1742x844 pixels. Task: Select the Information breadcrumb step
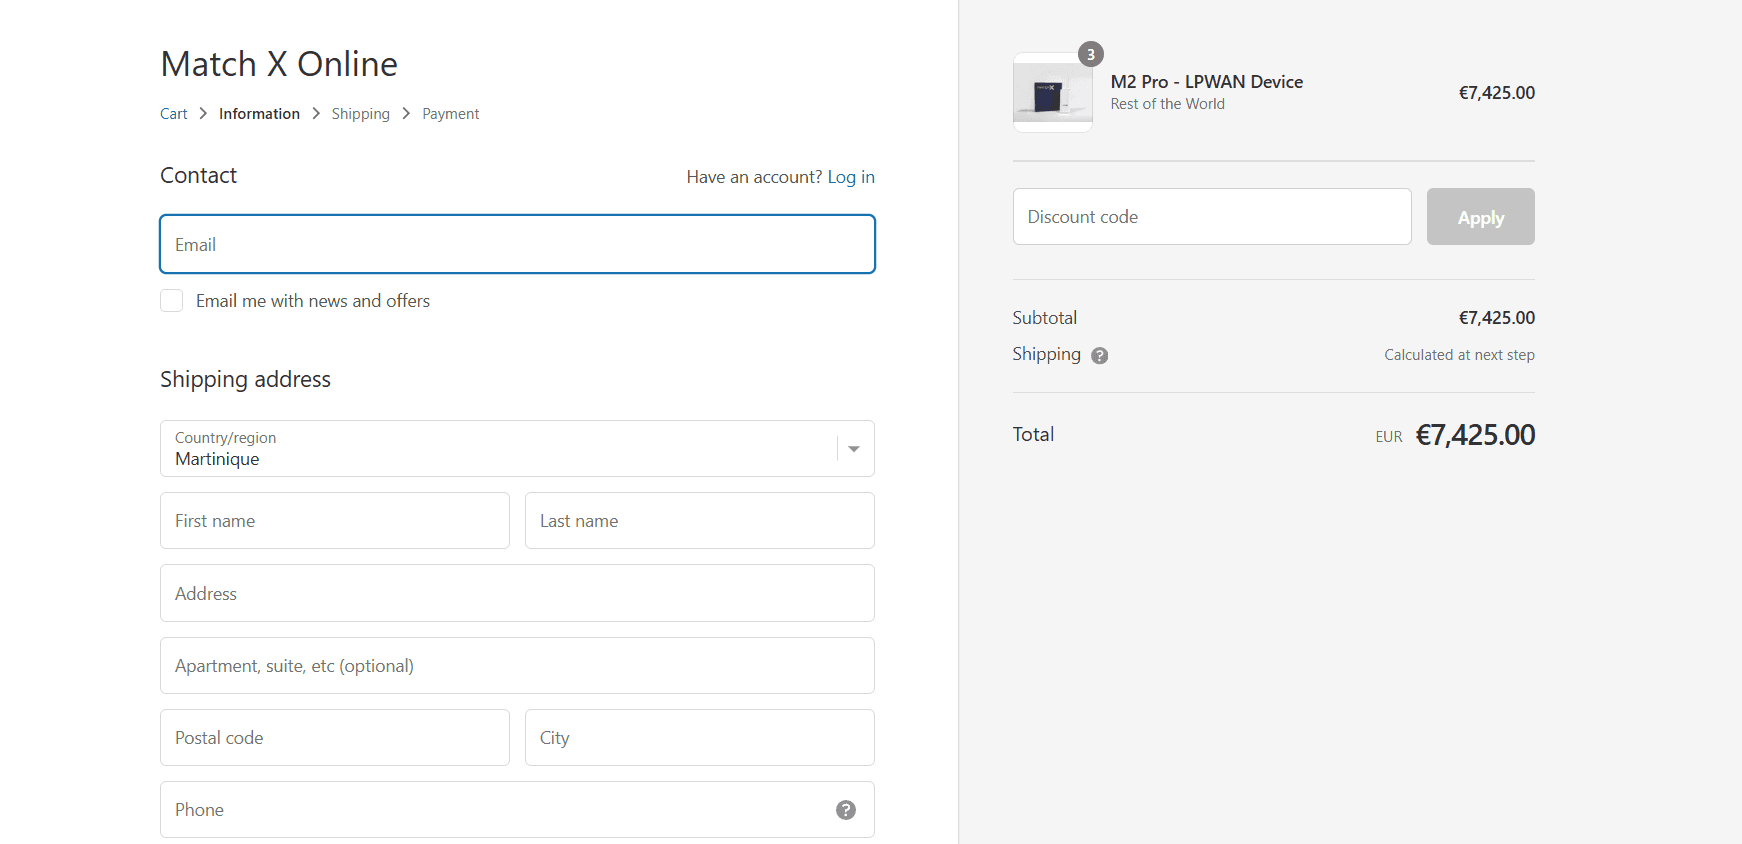[x=259, y=114]
